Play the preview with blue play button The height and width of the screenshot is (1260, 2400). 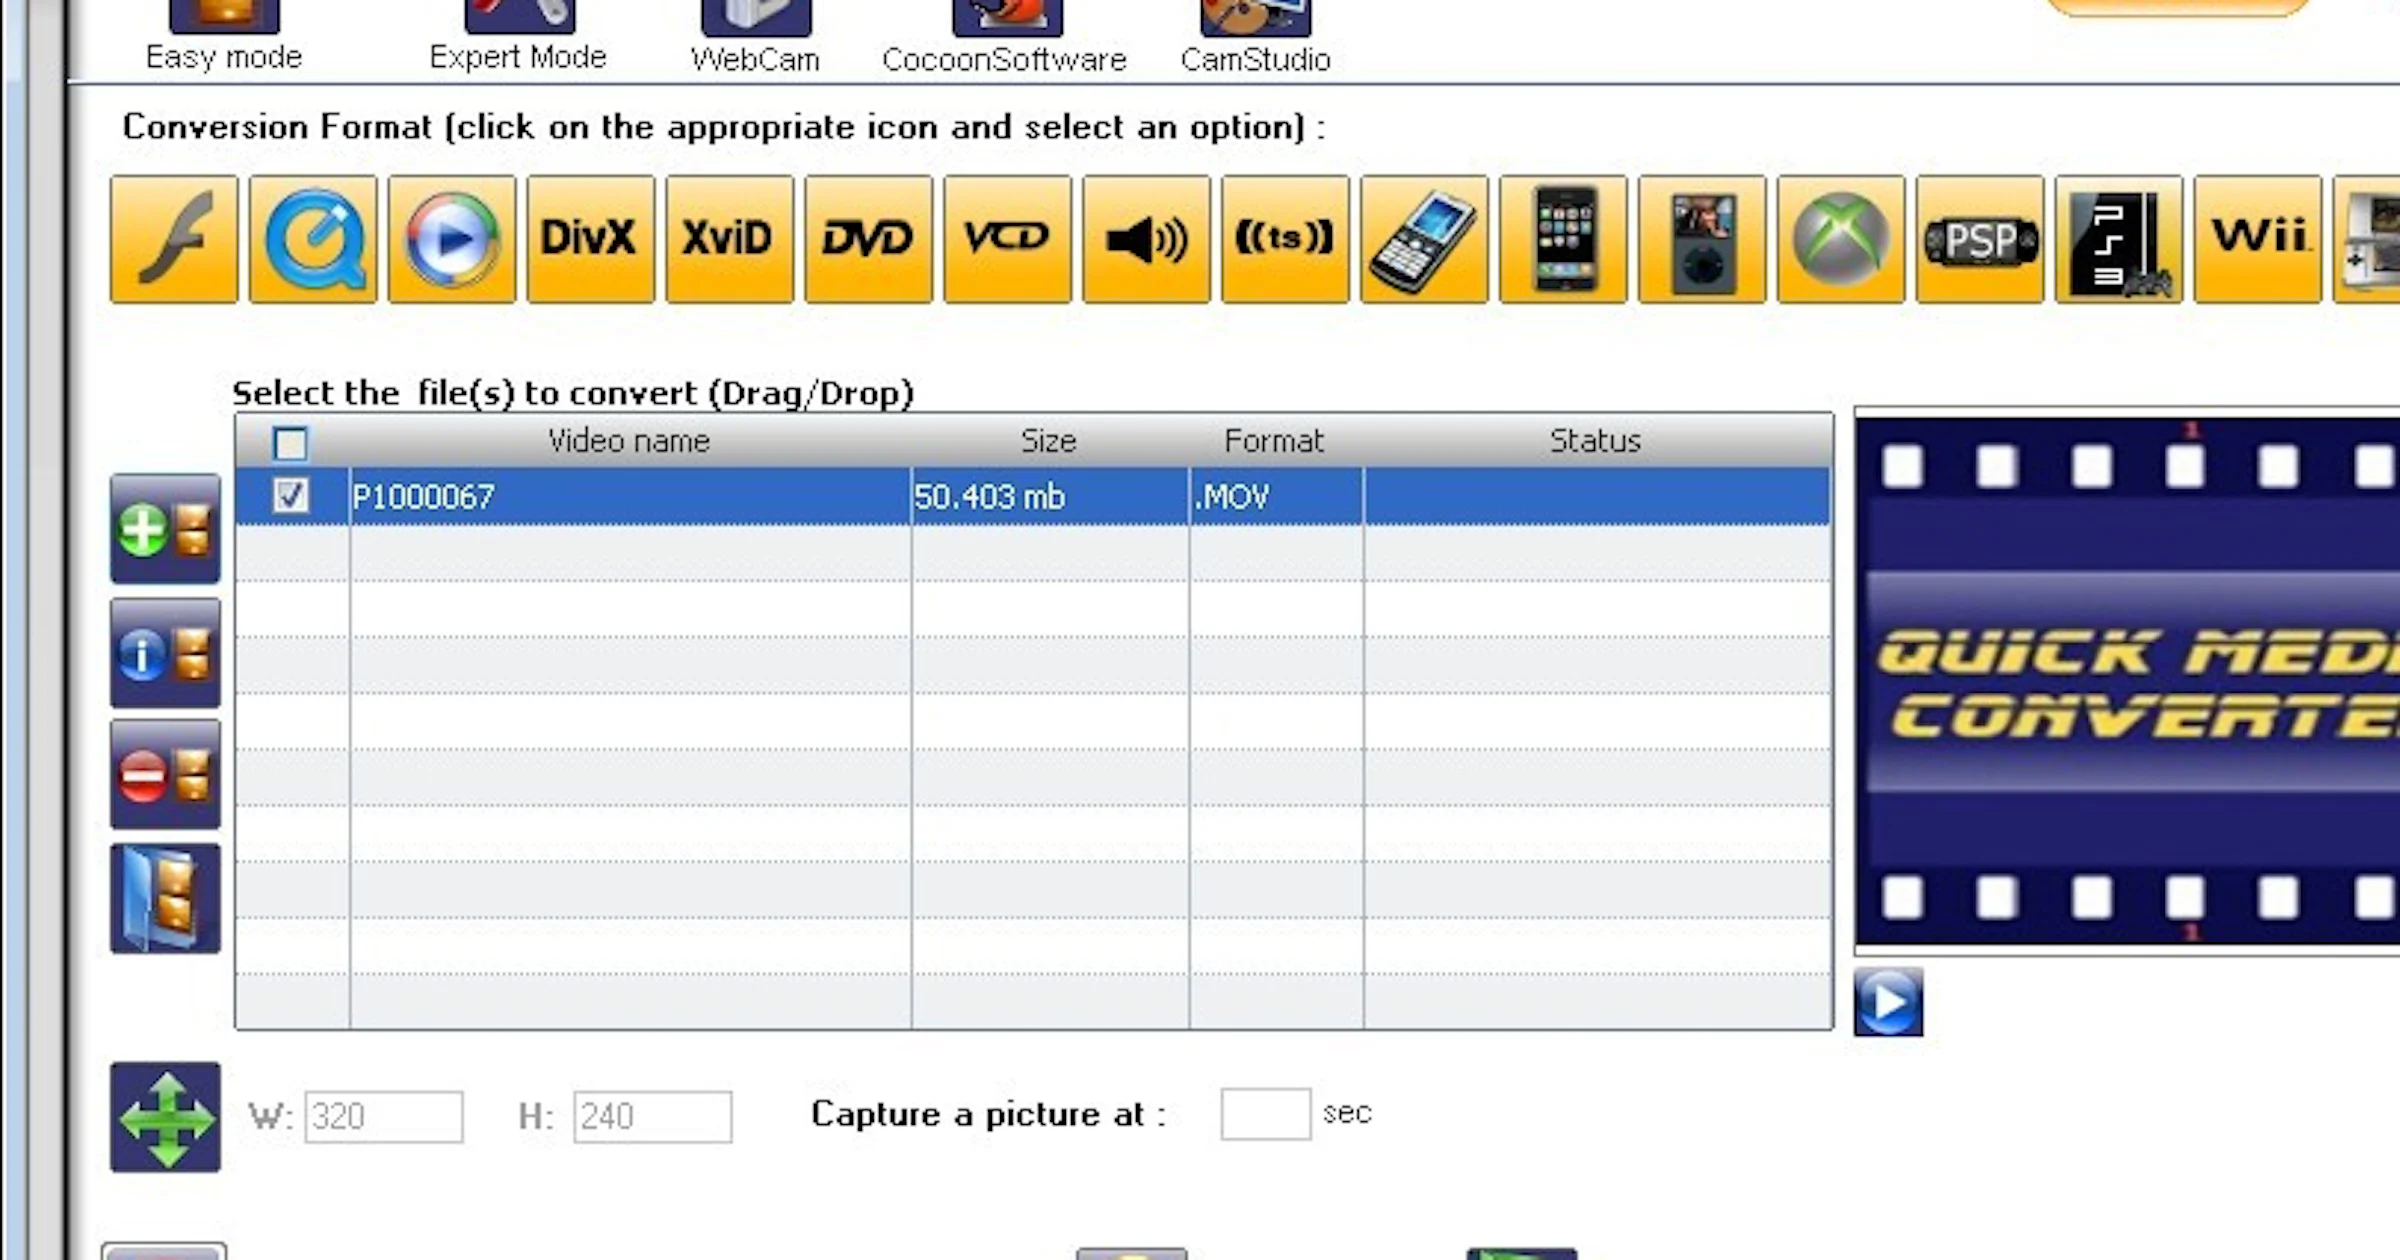(x=1889, y=1001)
